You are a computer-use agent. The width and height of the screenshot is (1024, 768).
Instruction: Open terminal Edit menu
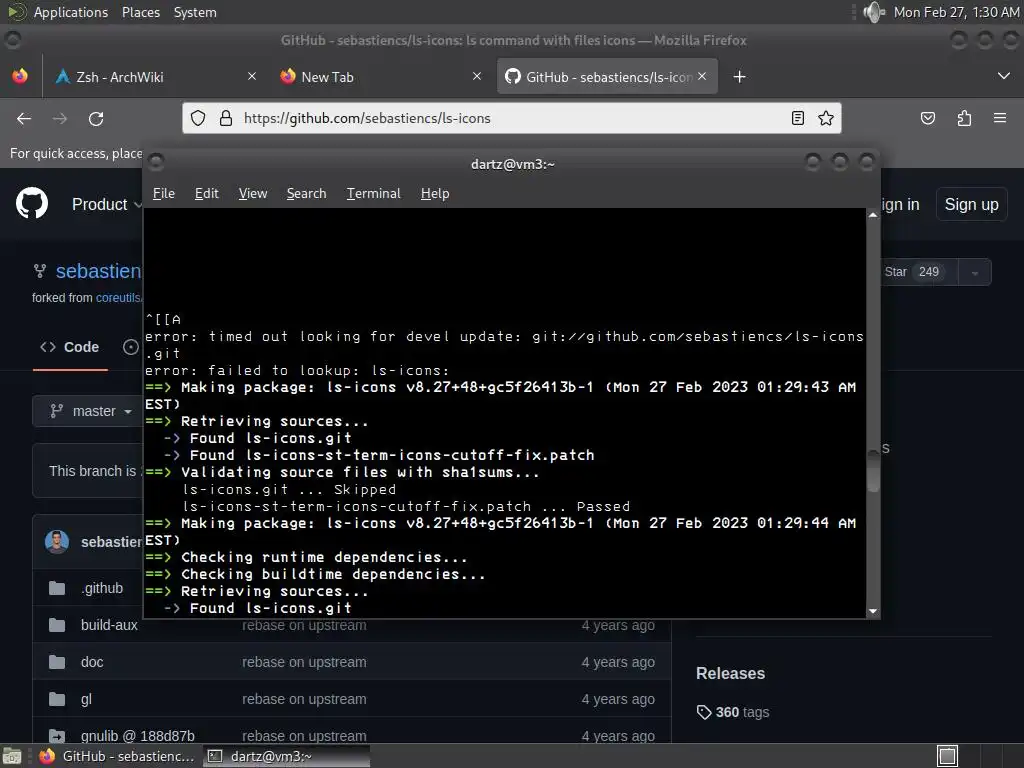point(206,193)
